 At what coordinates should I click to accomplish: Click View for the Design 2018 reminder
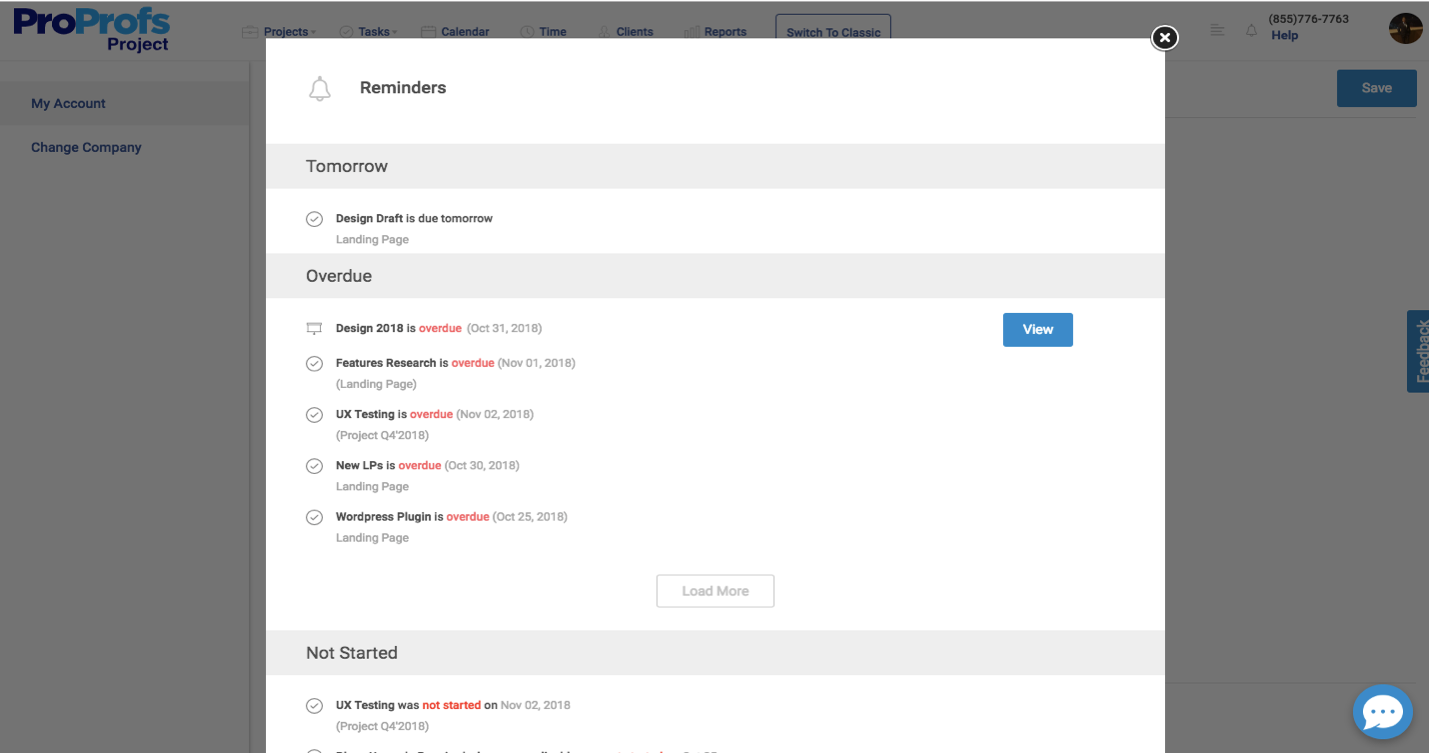(1037, 329)
